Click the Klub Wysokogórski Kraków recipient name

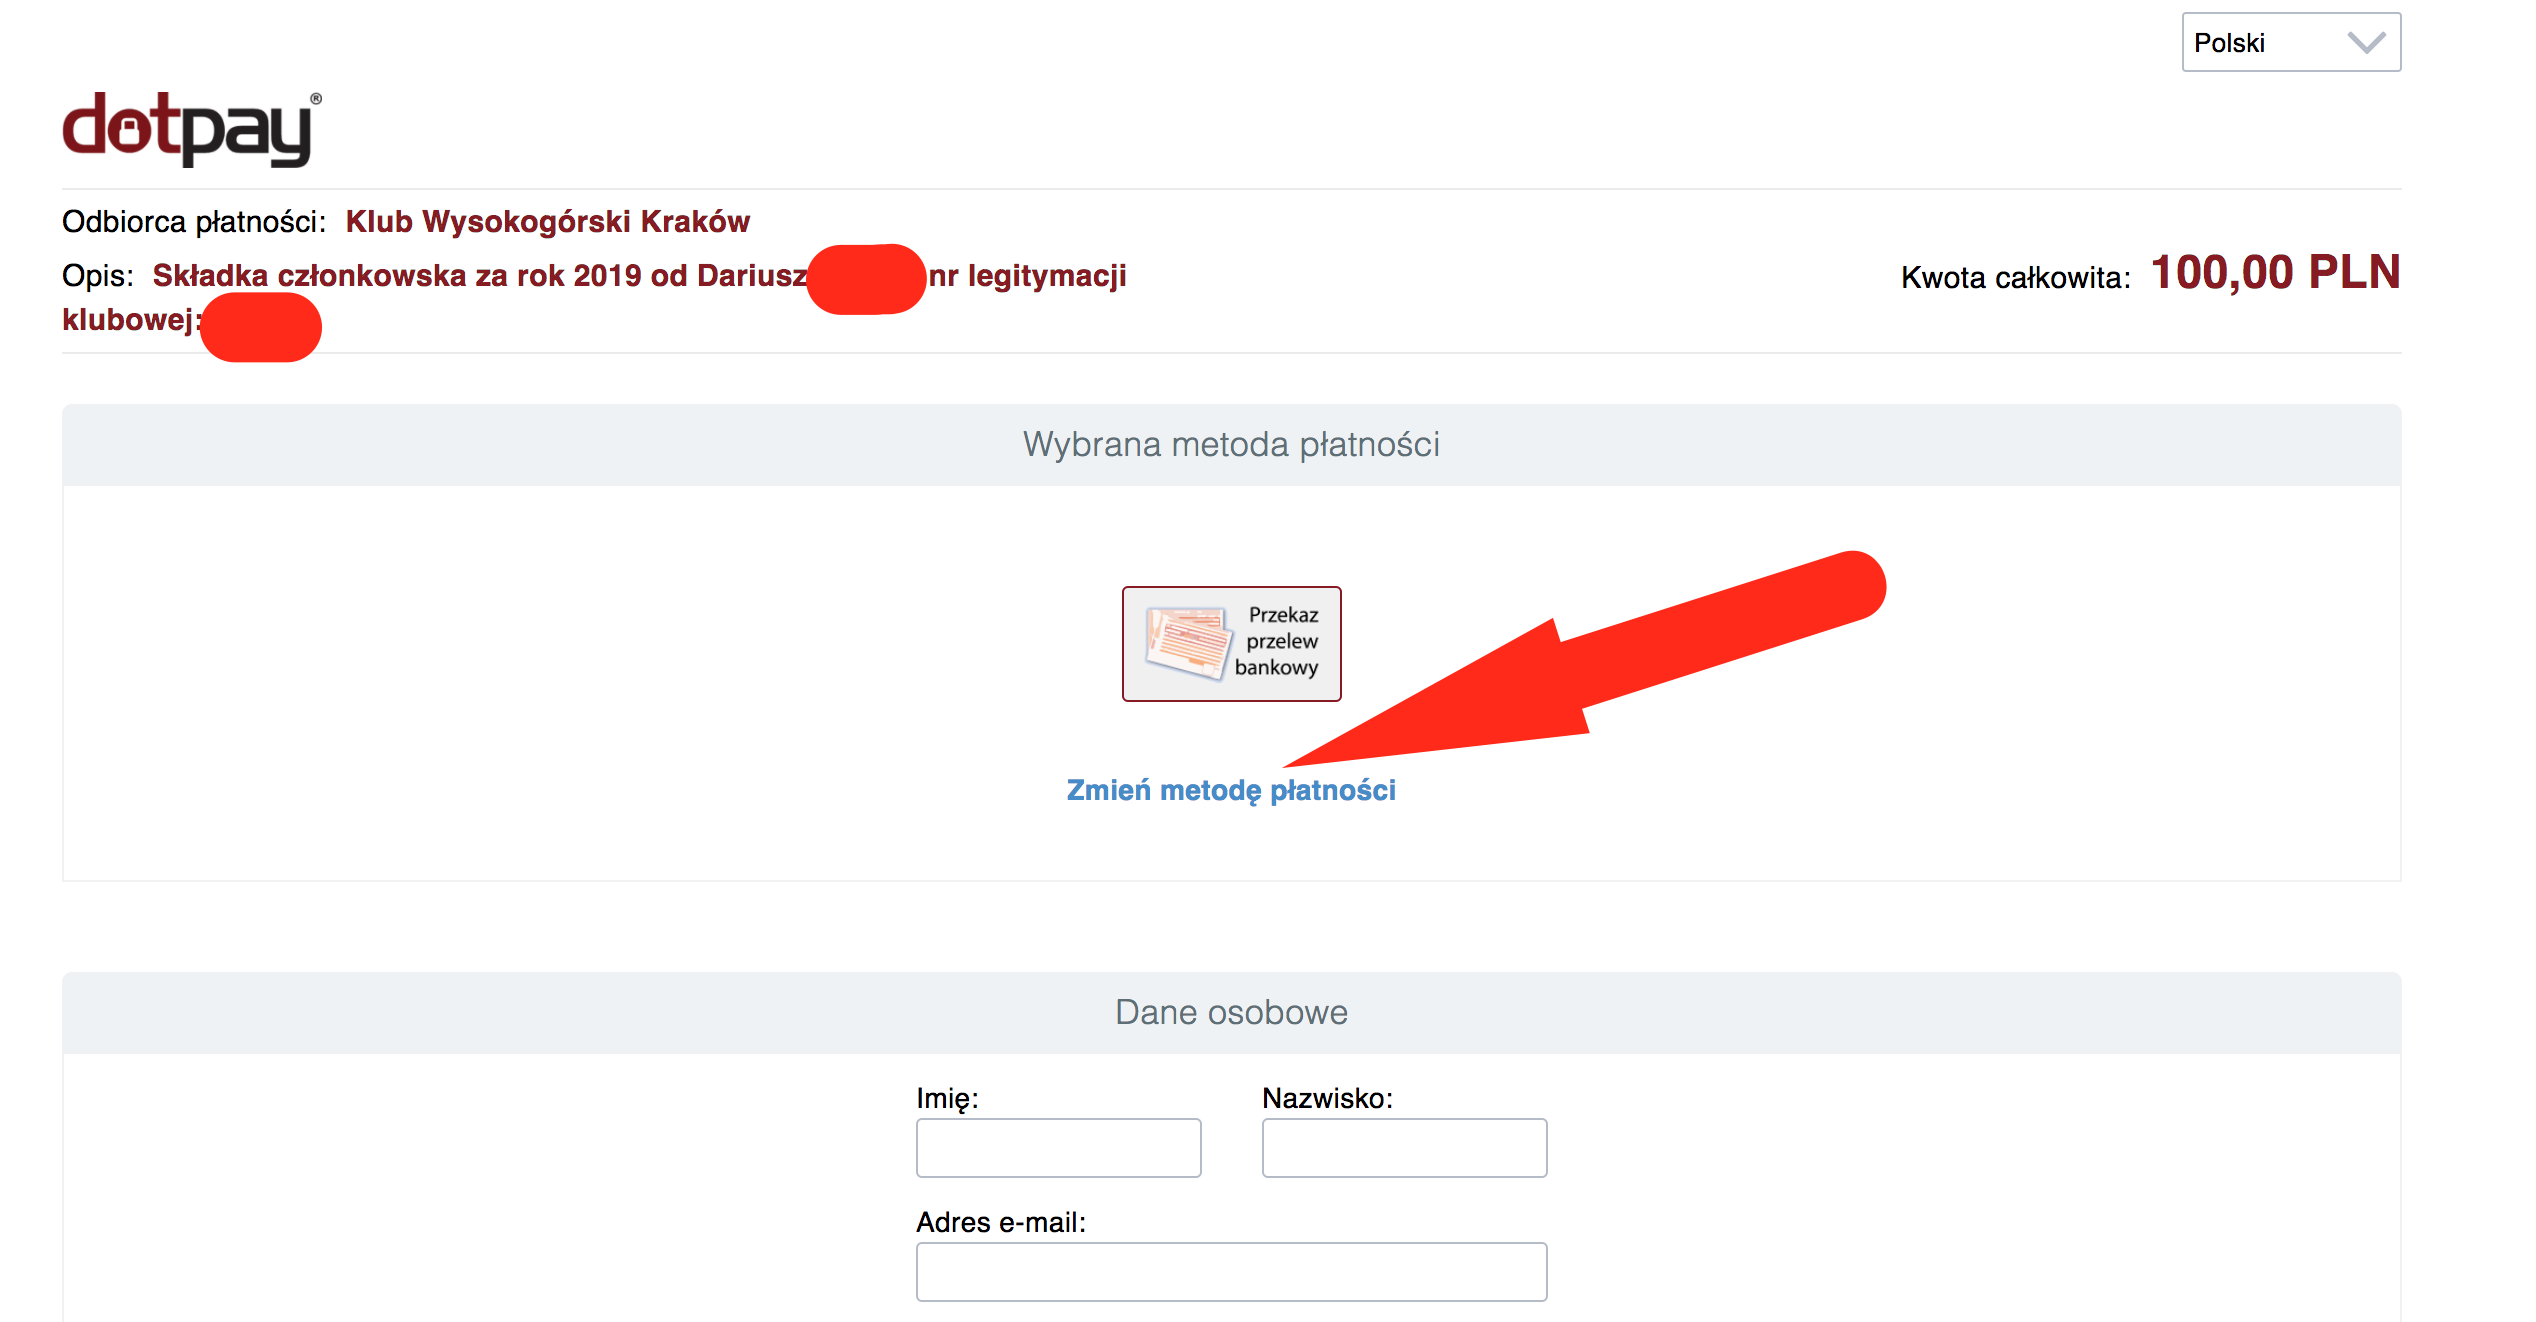(x=547, y=221)
